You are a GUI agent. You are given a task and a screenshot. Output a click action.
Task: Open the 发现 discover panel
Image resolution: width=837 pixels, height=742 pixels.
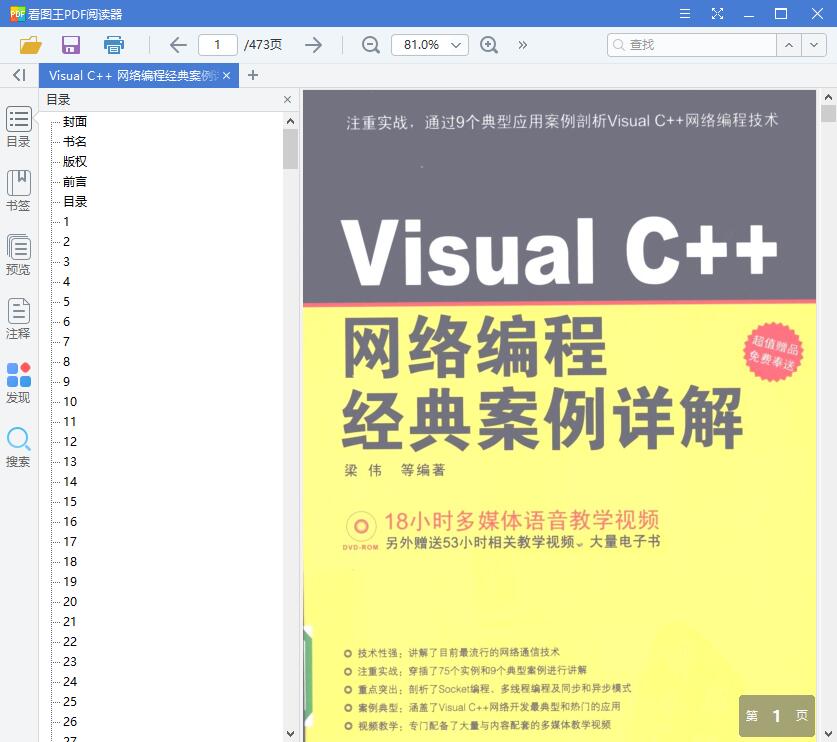19,383
